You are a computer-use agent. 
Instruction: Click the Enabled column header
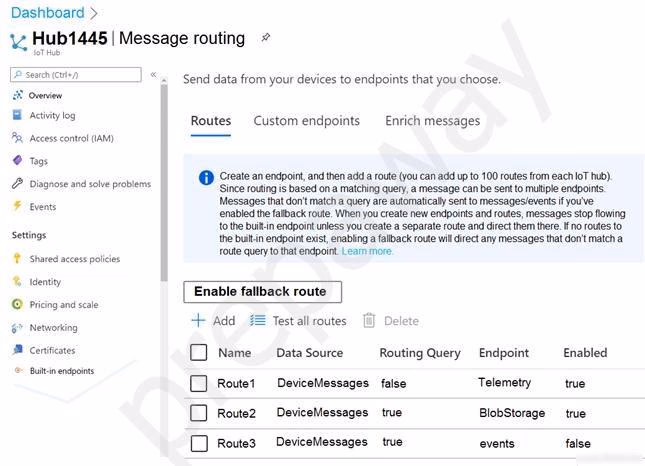click(x=585, y=352)
